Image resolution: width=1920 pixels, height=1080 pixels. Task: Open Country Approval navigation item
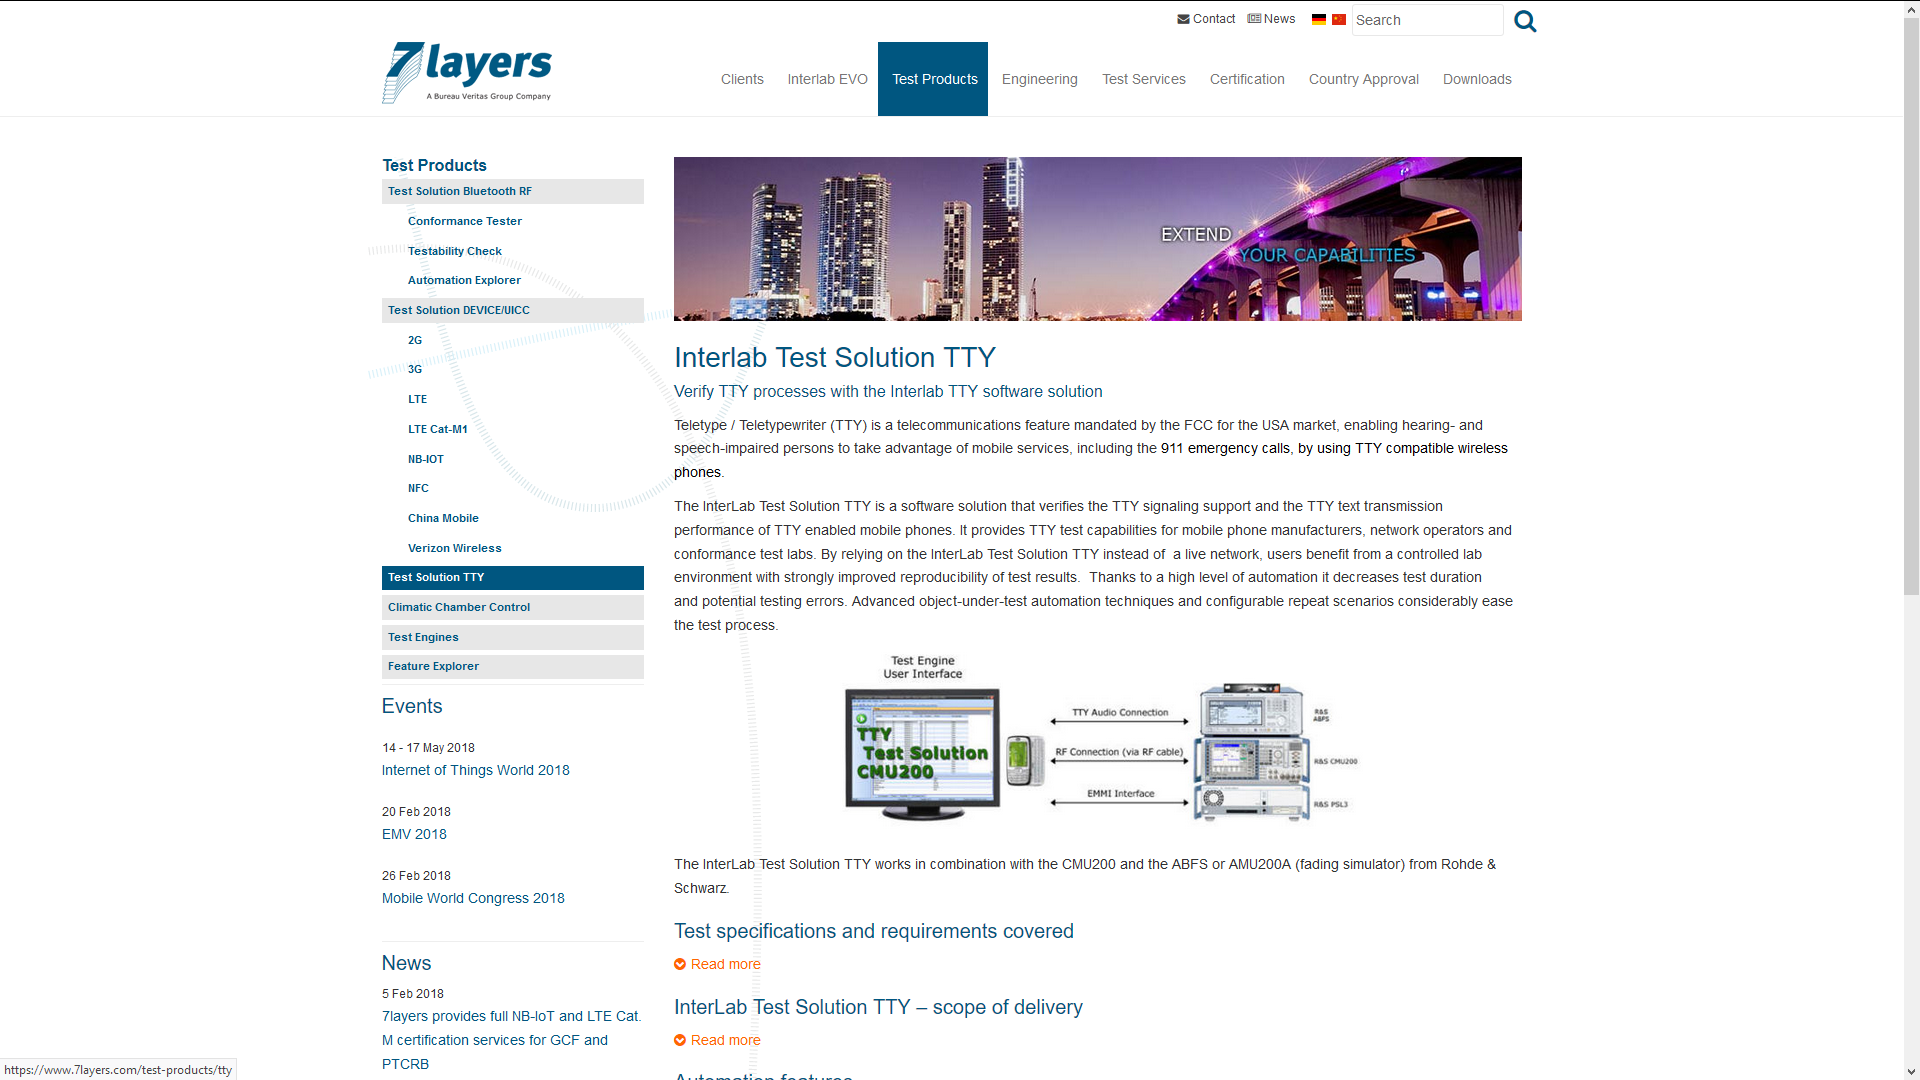(1363, 79)
